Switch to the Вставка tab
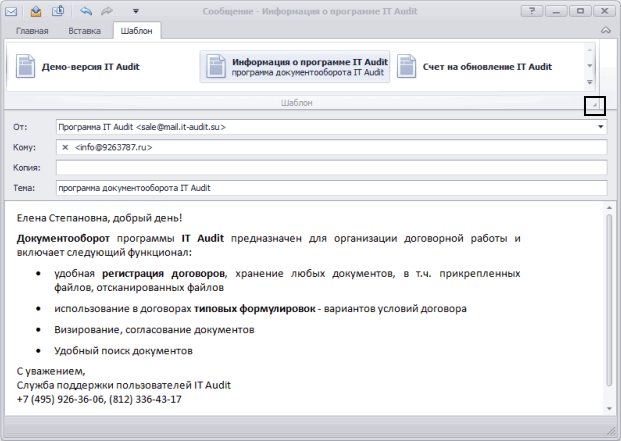The height and width of the screenshot is (441, 621). tap(84, 31)
